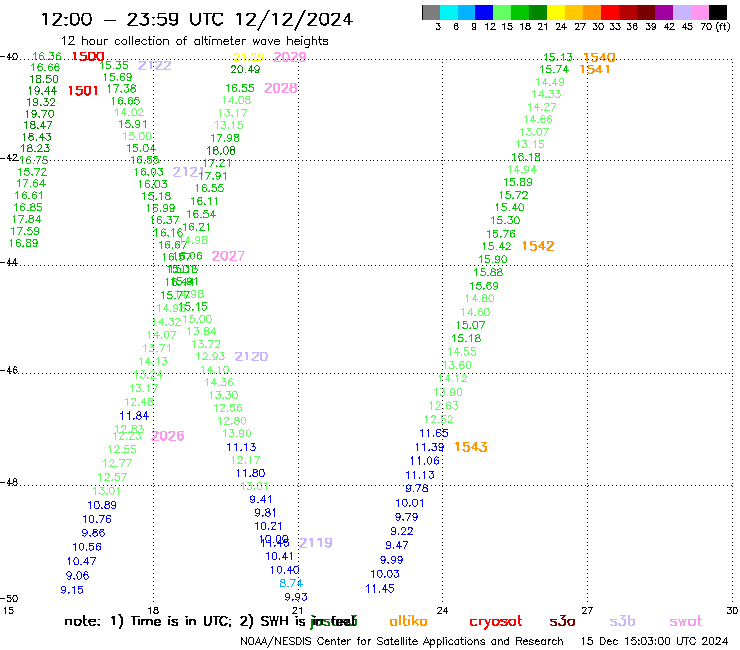This screenshot has width=740, height=650.
Task: Click the wave height value 15.13
Action: pyautogui.click(x=558, y=57)
